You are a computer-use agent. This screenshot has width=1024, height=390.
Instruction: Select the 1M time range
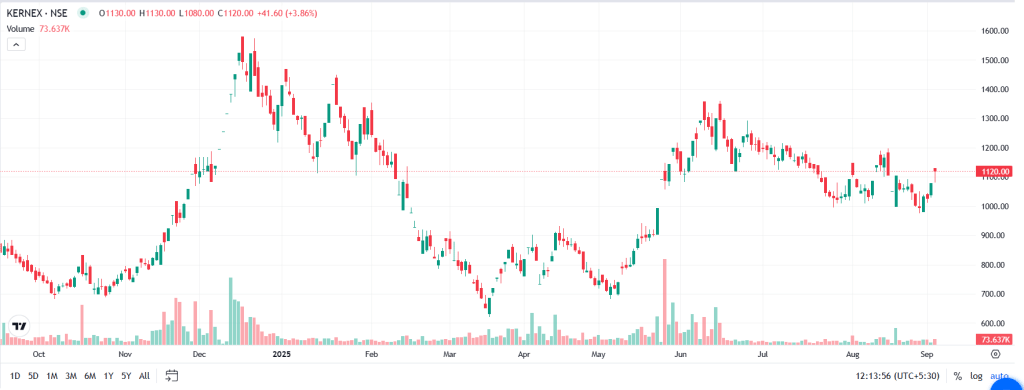point(52,376)
